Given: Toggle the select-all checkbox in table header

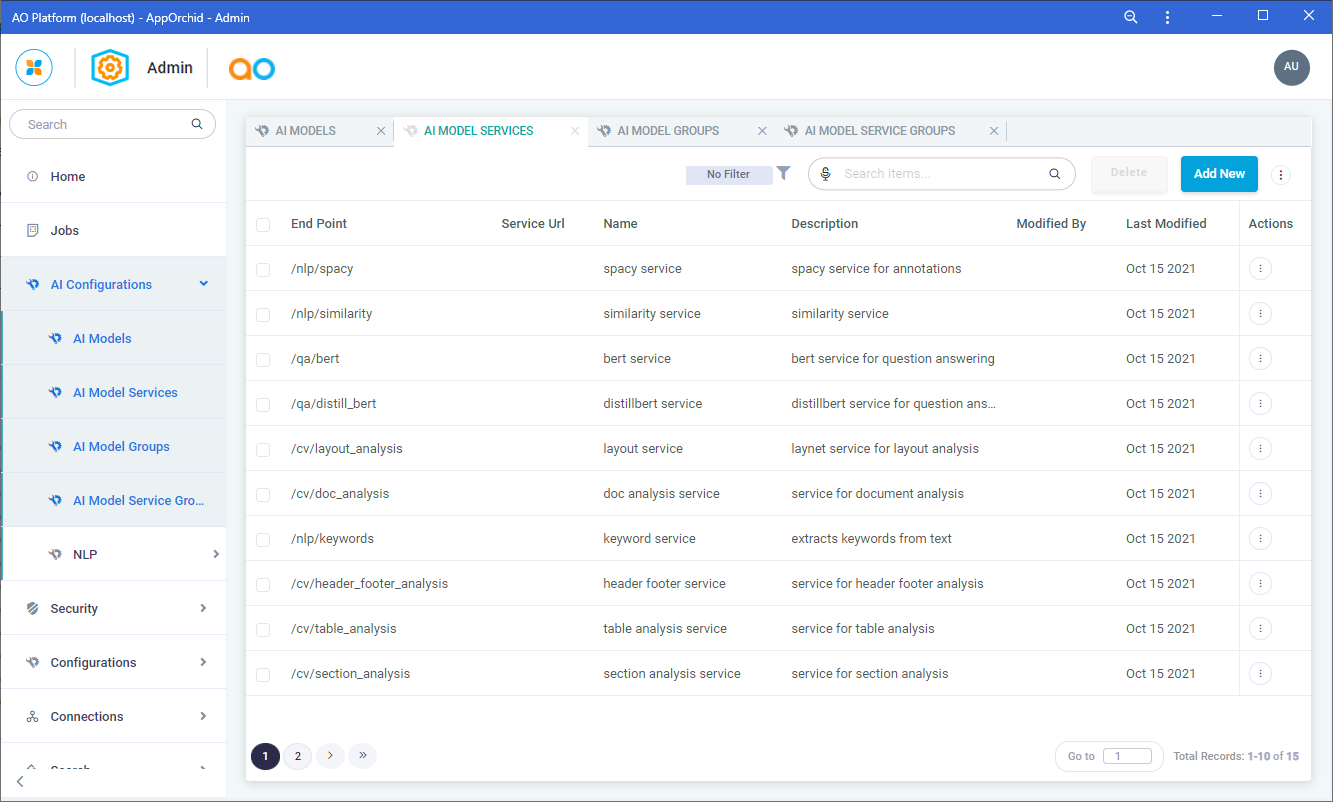Looking at the screenshot, I should 263,224.
